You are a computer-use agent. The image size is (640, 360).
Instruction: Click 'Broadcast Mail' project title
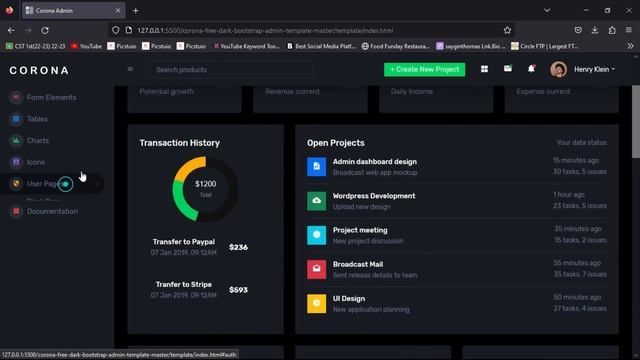[x=358, y=264]
